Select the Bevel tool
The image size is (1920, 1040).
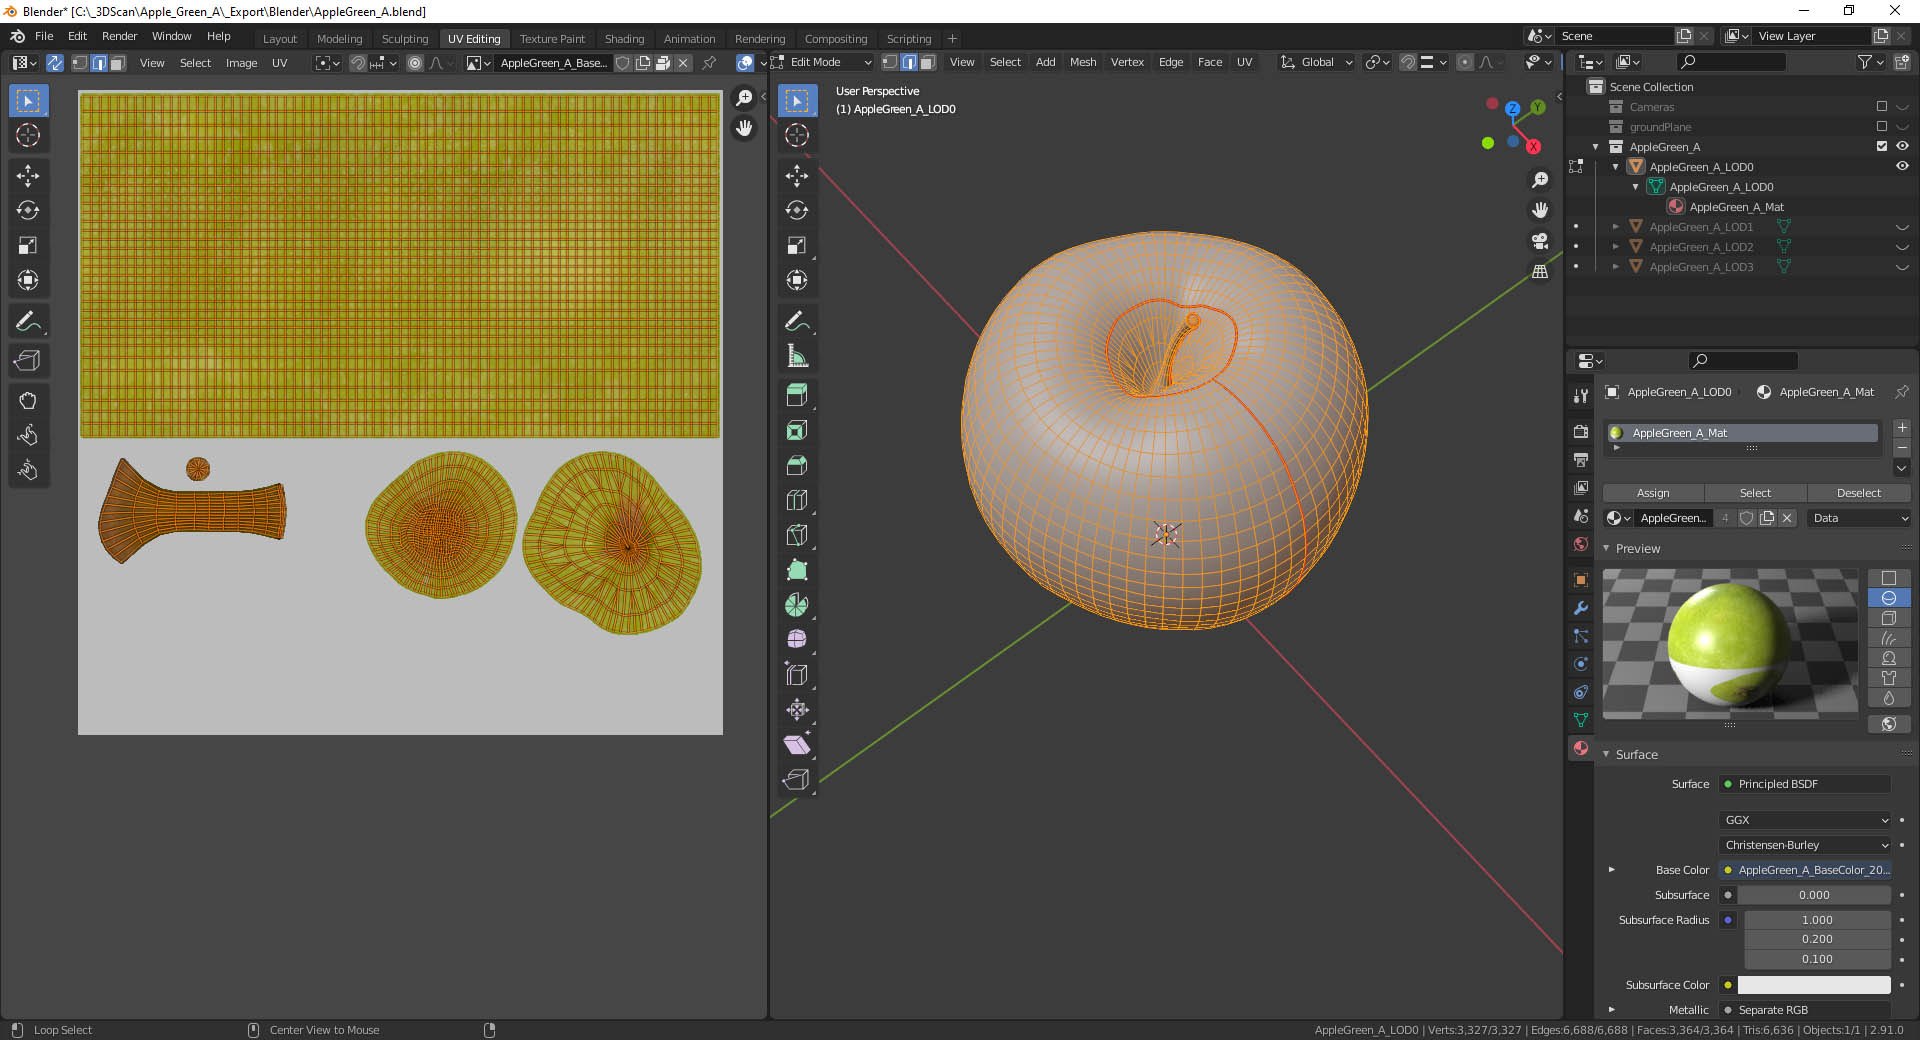(797, 465)
